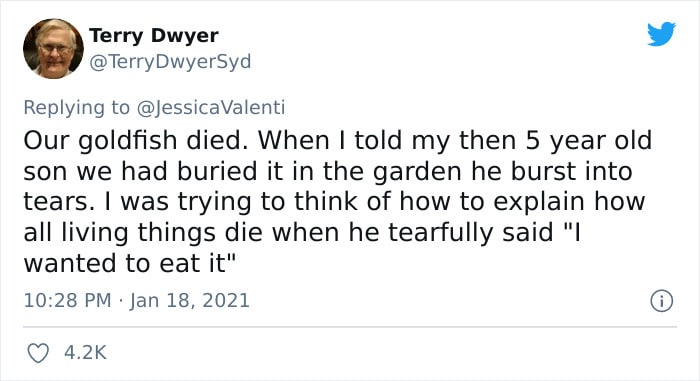
Task: Click the Jan 18, 2021 date
Action: click(189, 300)
